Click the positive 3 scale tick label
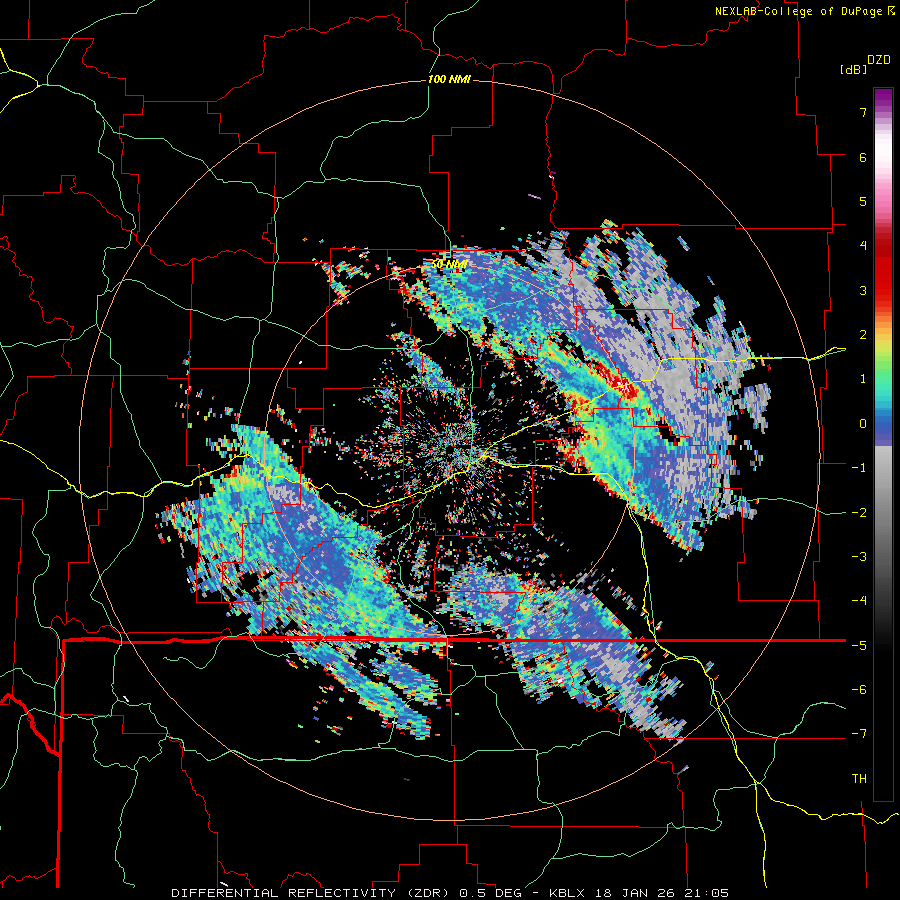 point(863,290)
